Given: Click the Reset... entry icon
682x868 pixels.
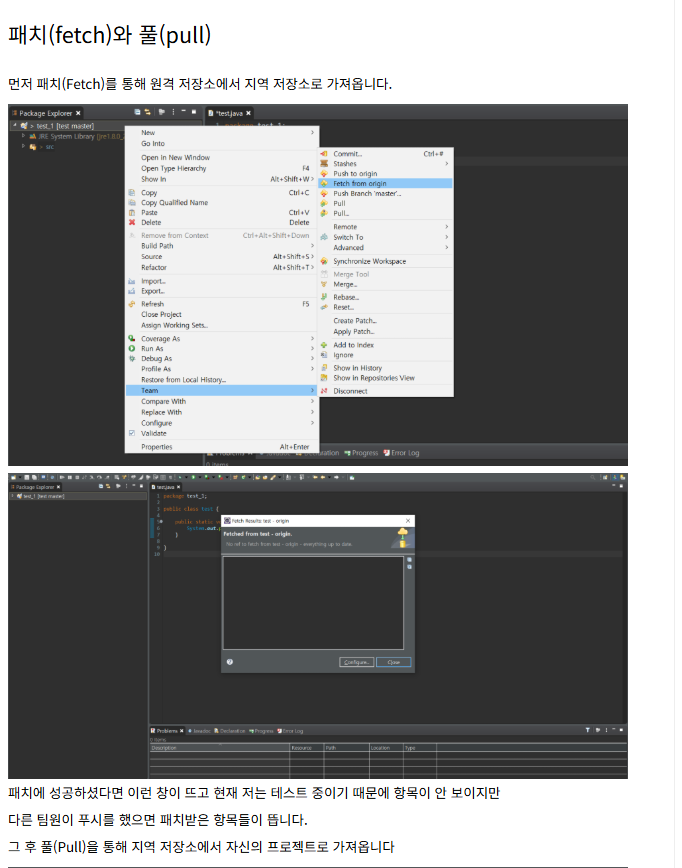Looking at the screenshot, I should [x=324, y=307].
